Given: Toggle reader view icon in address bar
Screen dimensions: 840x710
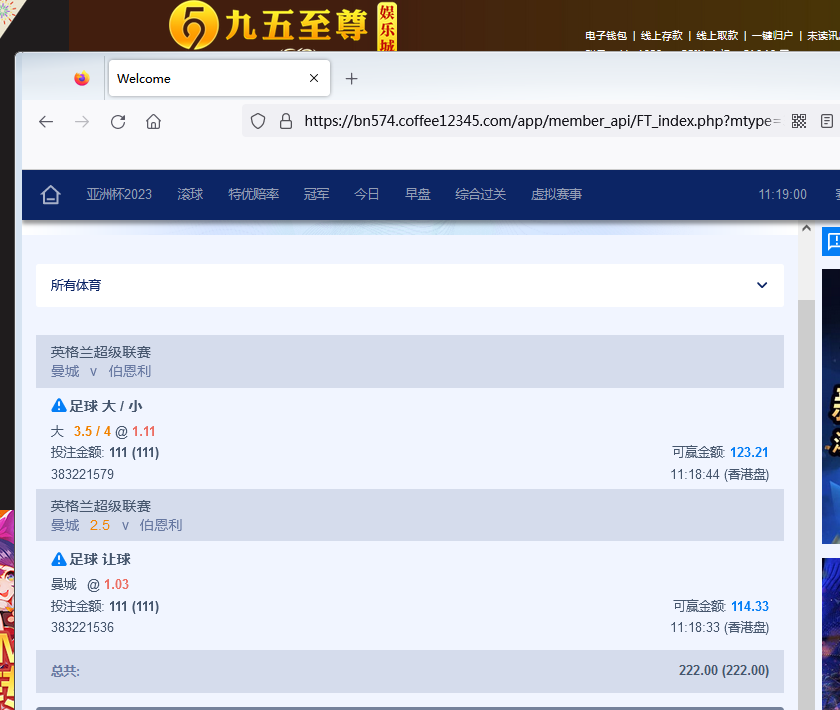Looking at the screenshot, I should point(827,121).
